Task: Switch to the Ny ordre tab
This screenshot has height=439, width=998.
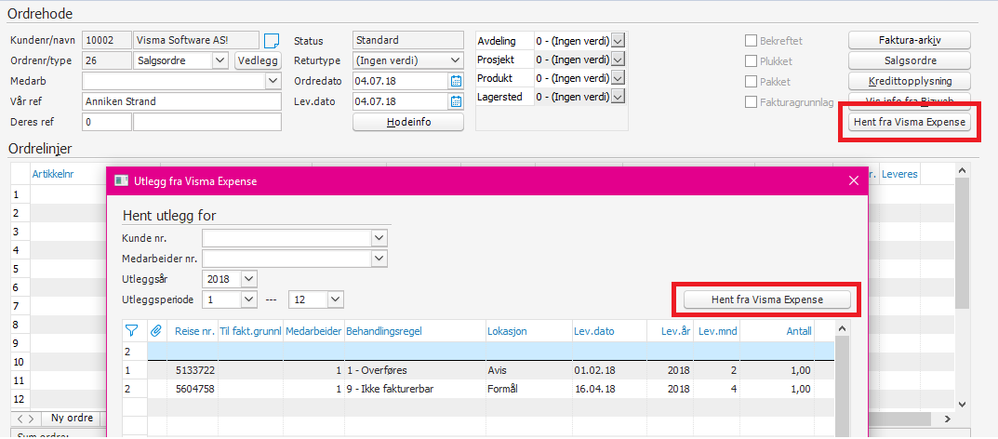Action: click(x=72, y=418)
